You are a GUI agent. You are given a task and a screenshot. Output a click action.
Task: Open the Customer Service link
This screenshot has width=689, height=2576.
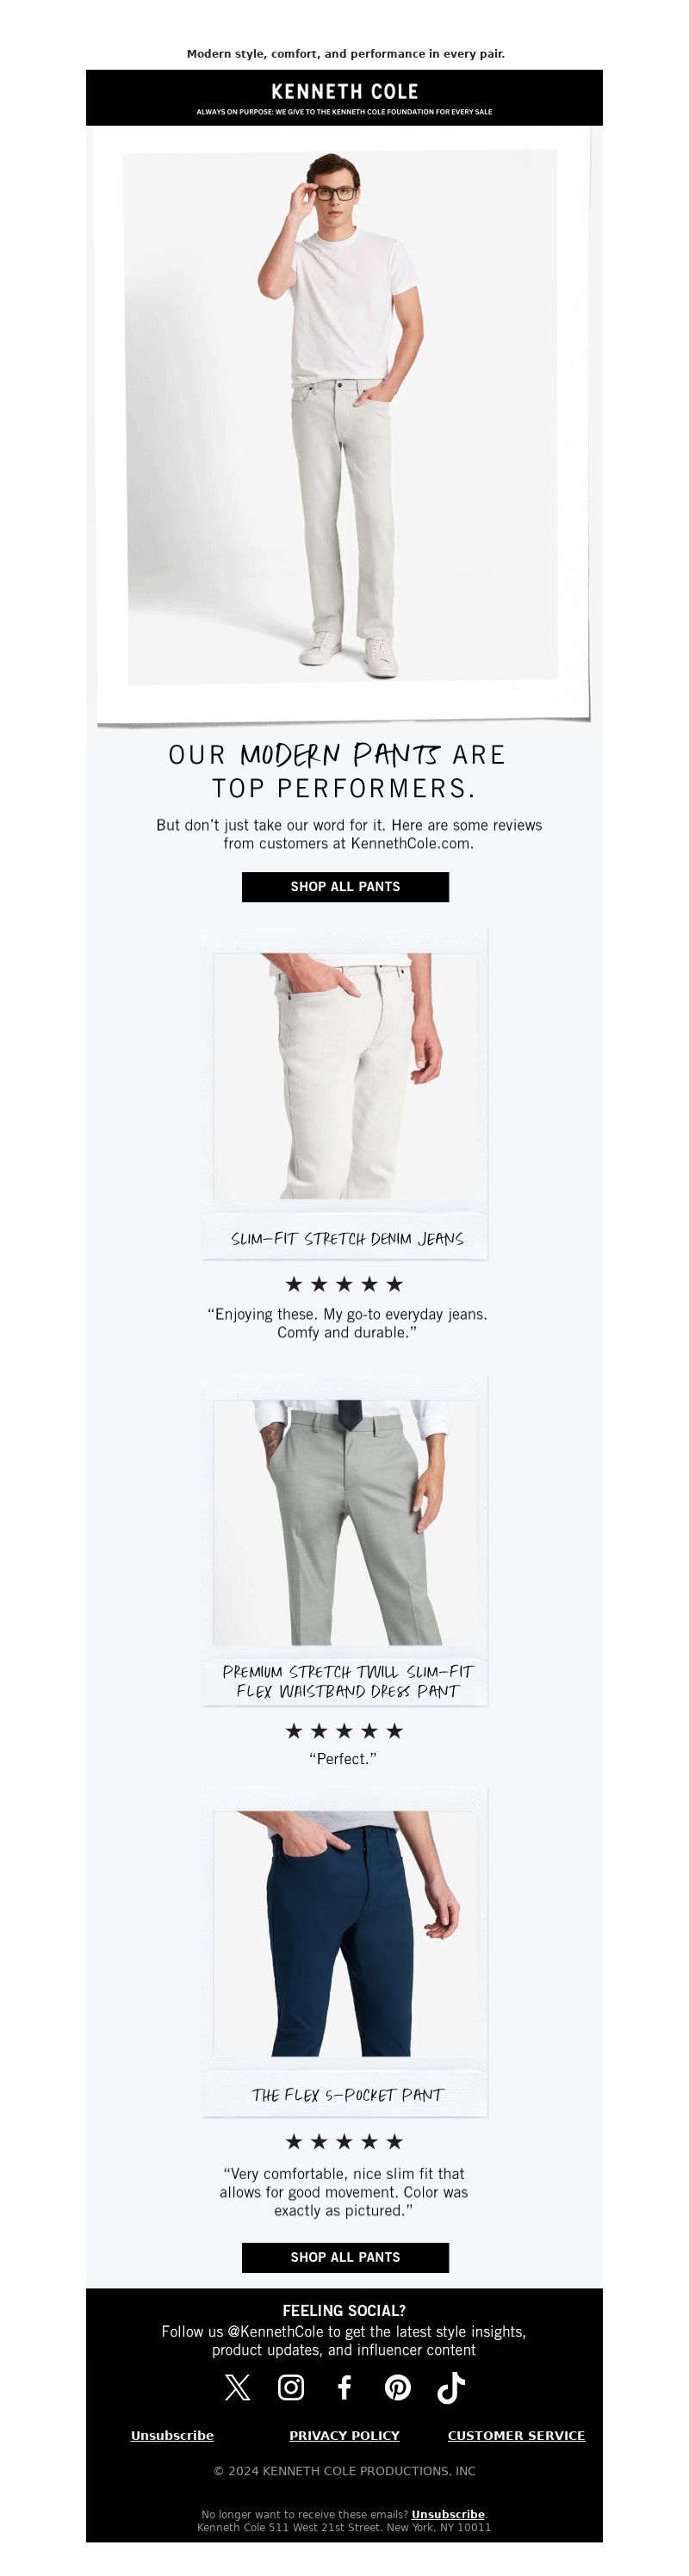516,2435
